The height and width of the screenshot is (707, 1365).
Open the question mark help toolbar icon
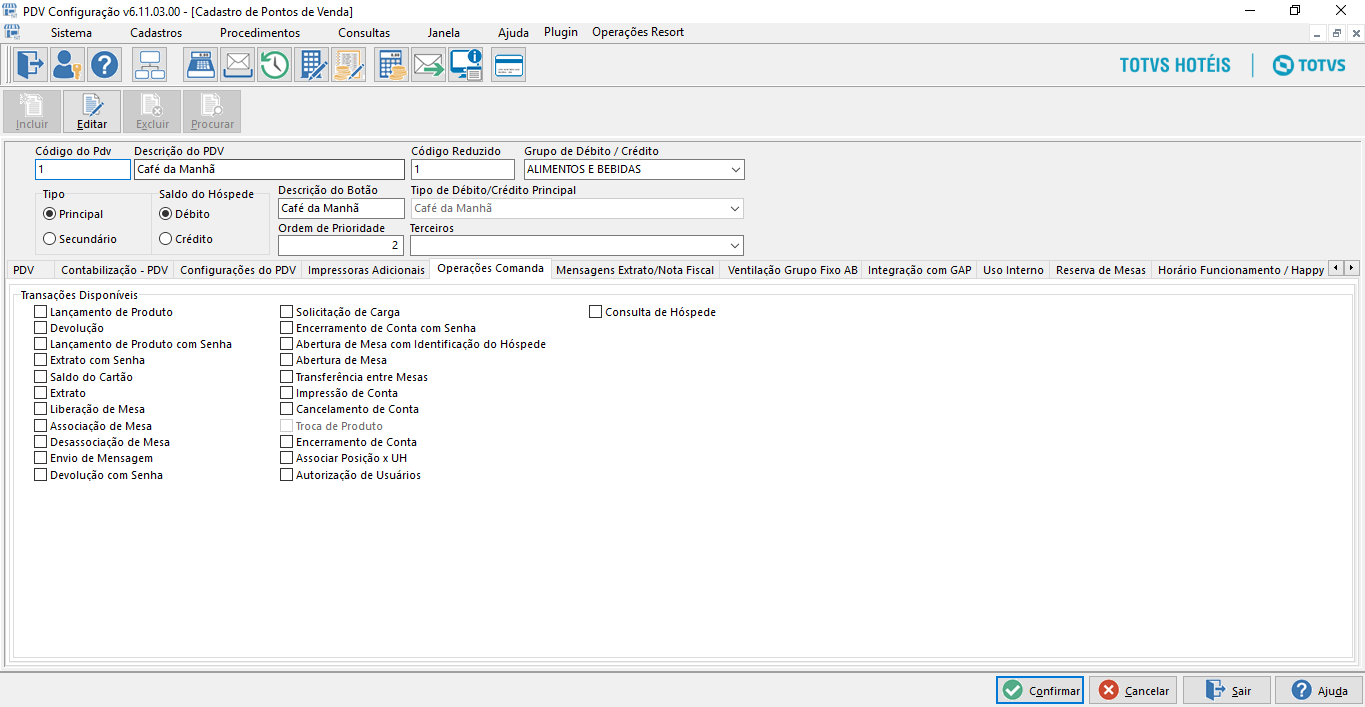click(x=104, y=65)
